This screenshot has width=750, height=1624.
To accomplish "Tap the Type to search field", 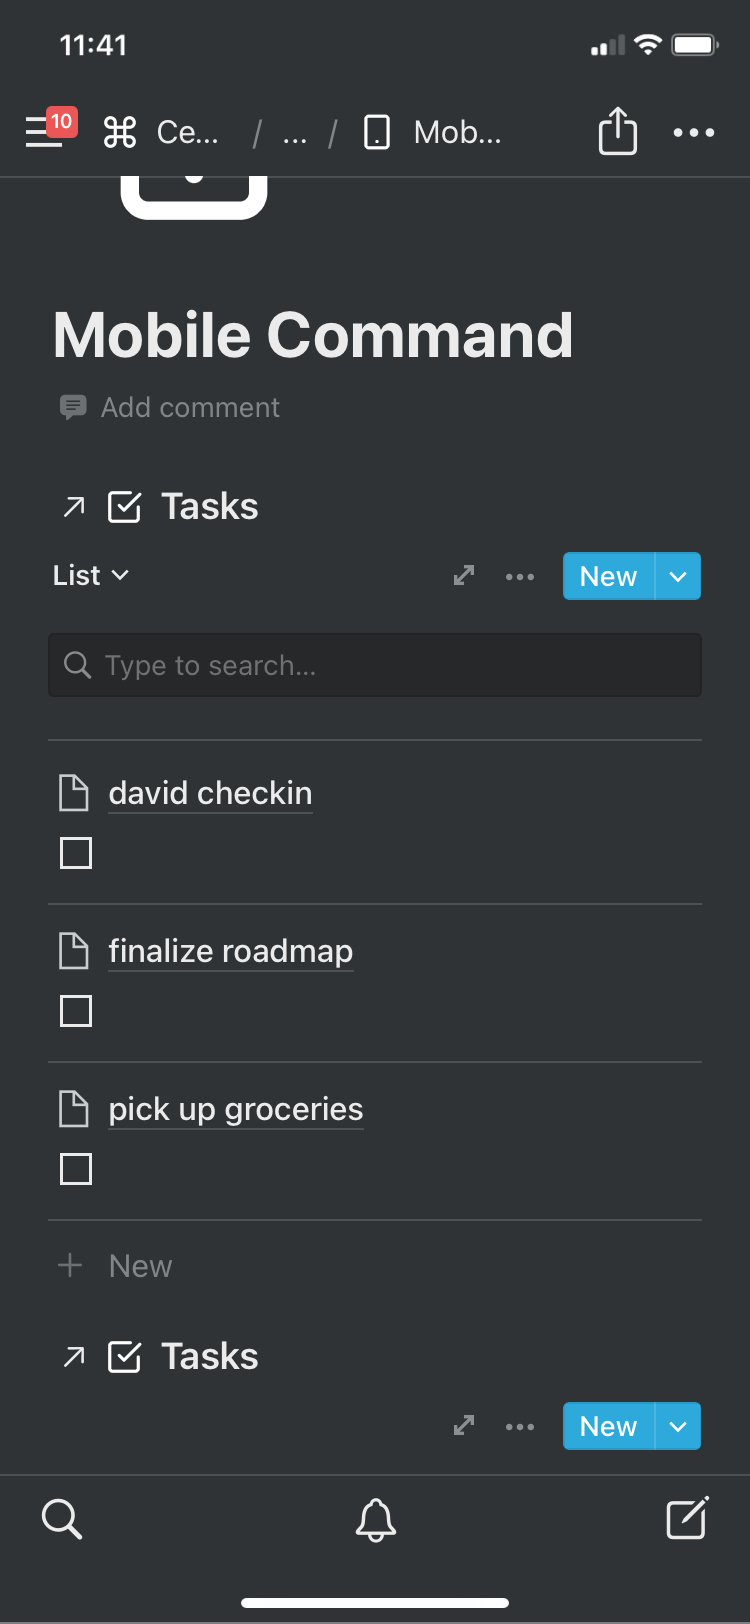I will pyautogui.click(x=375, y=665).
